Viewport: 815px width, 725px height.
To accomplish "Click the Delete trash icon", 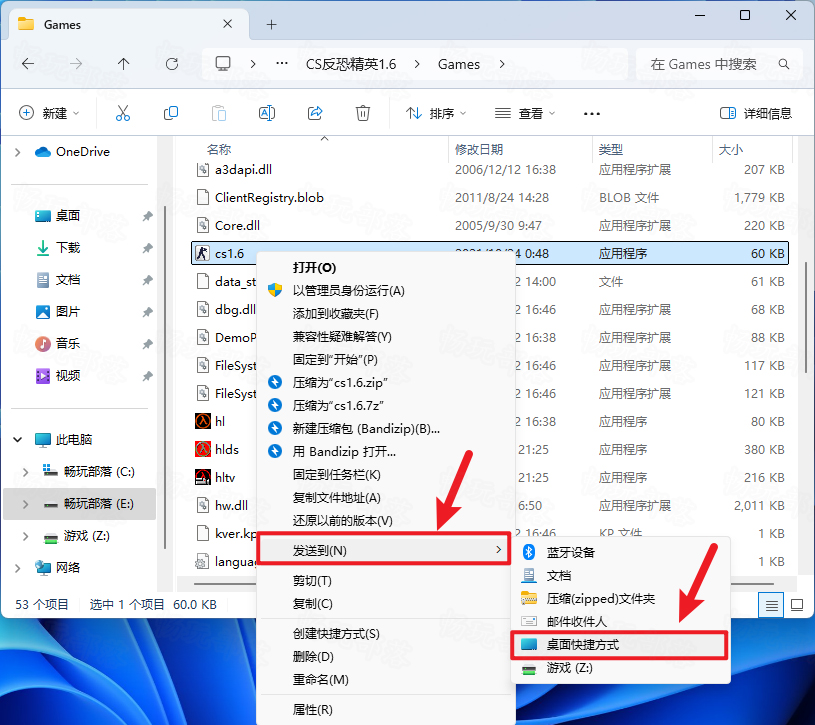I will tap(363, 113).
